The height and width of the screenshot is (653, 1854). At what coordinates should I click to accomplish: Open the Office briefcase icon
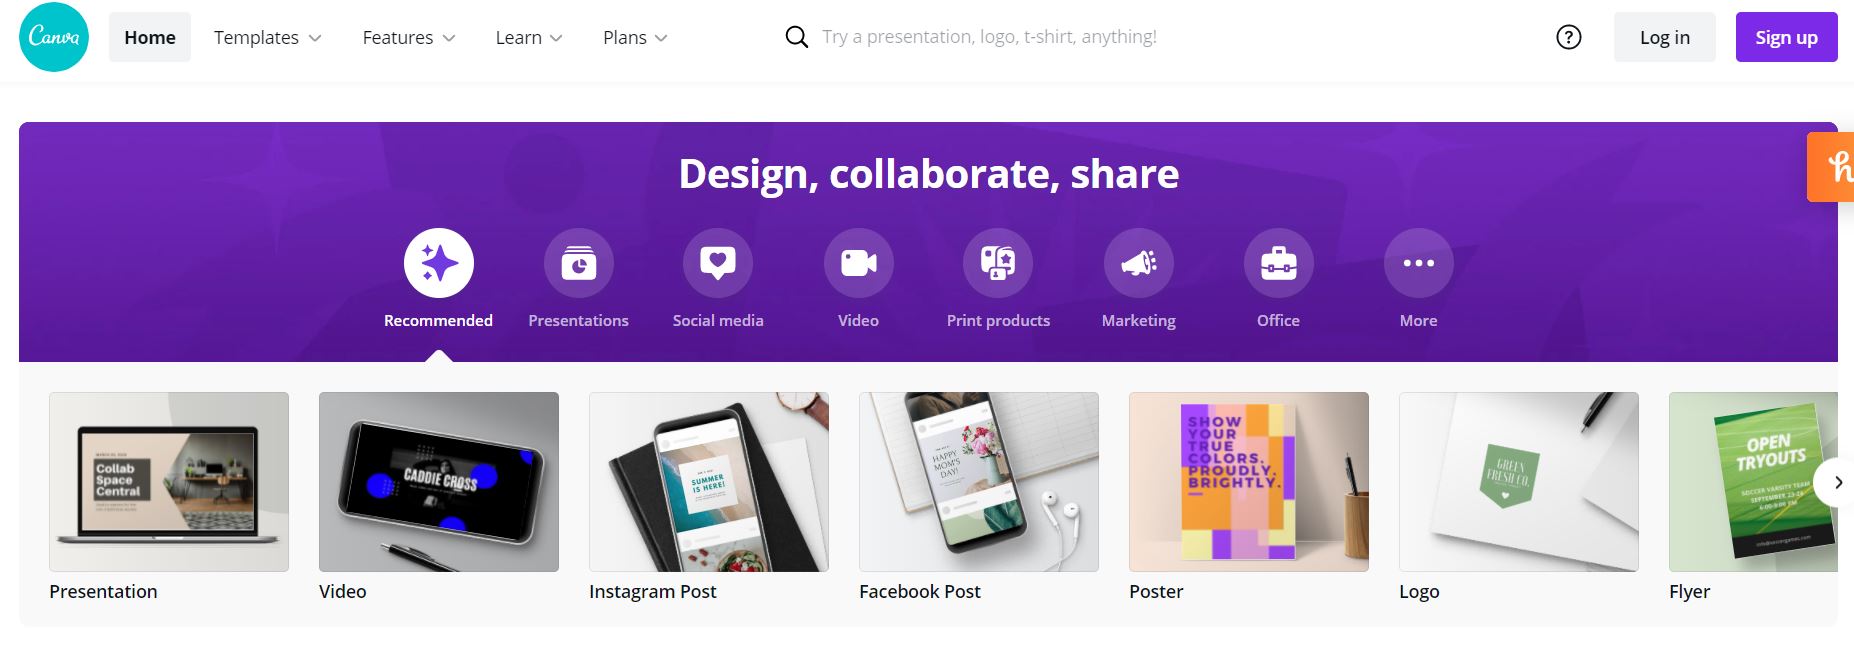(1278, 263)
